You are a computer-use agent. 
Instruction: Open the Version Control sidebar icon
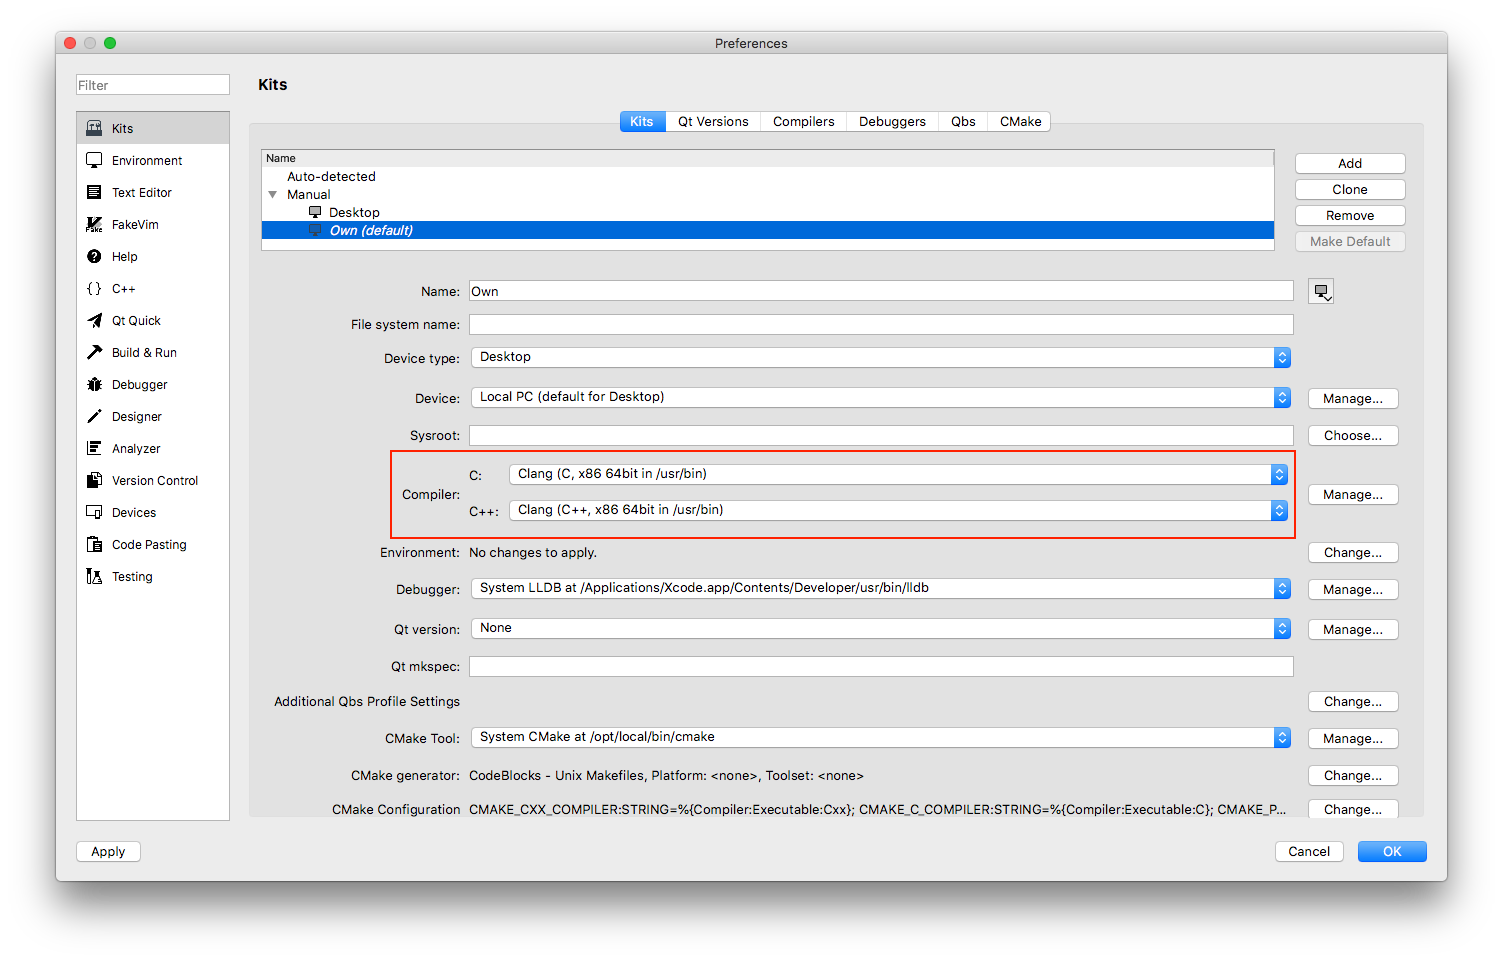tap(94, 480)
